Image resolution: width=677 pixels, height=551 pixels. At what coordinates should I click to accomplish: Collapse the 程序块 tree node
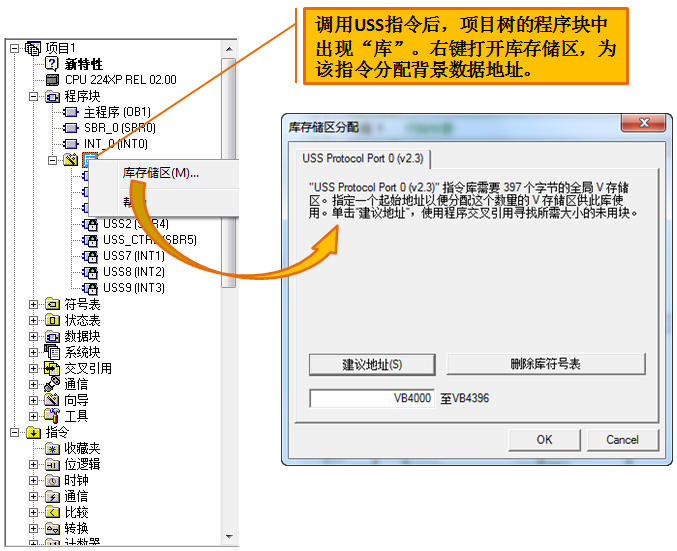click(x=33, y=96)
